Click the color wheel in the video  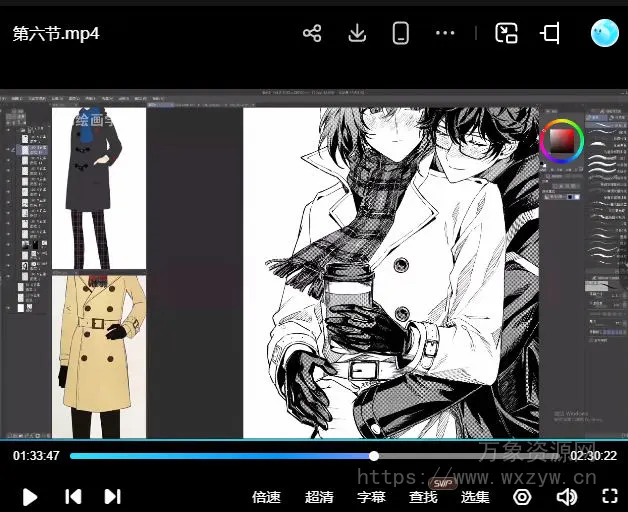pos(561,142)
